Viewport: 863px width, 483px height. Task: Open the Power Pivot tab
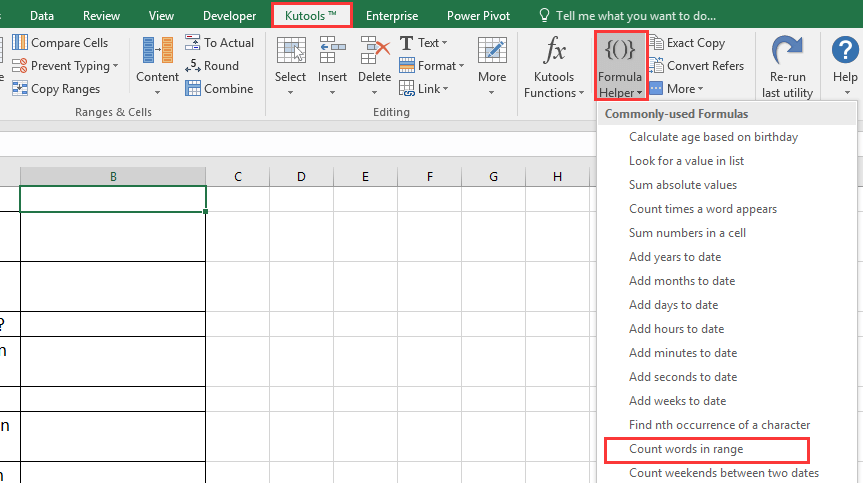coord(478,16)
